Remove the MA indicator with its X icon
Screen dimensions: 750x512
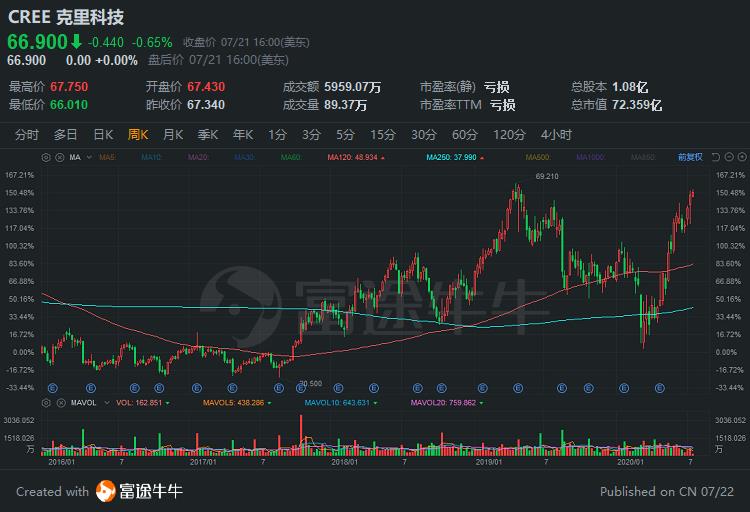coord(60,157)
